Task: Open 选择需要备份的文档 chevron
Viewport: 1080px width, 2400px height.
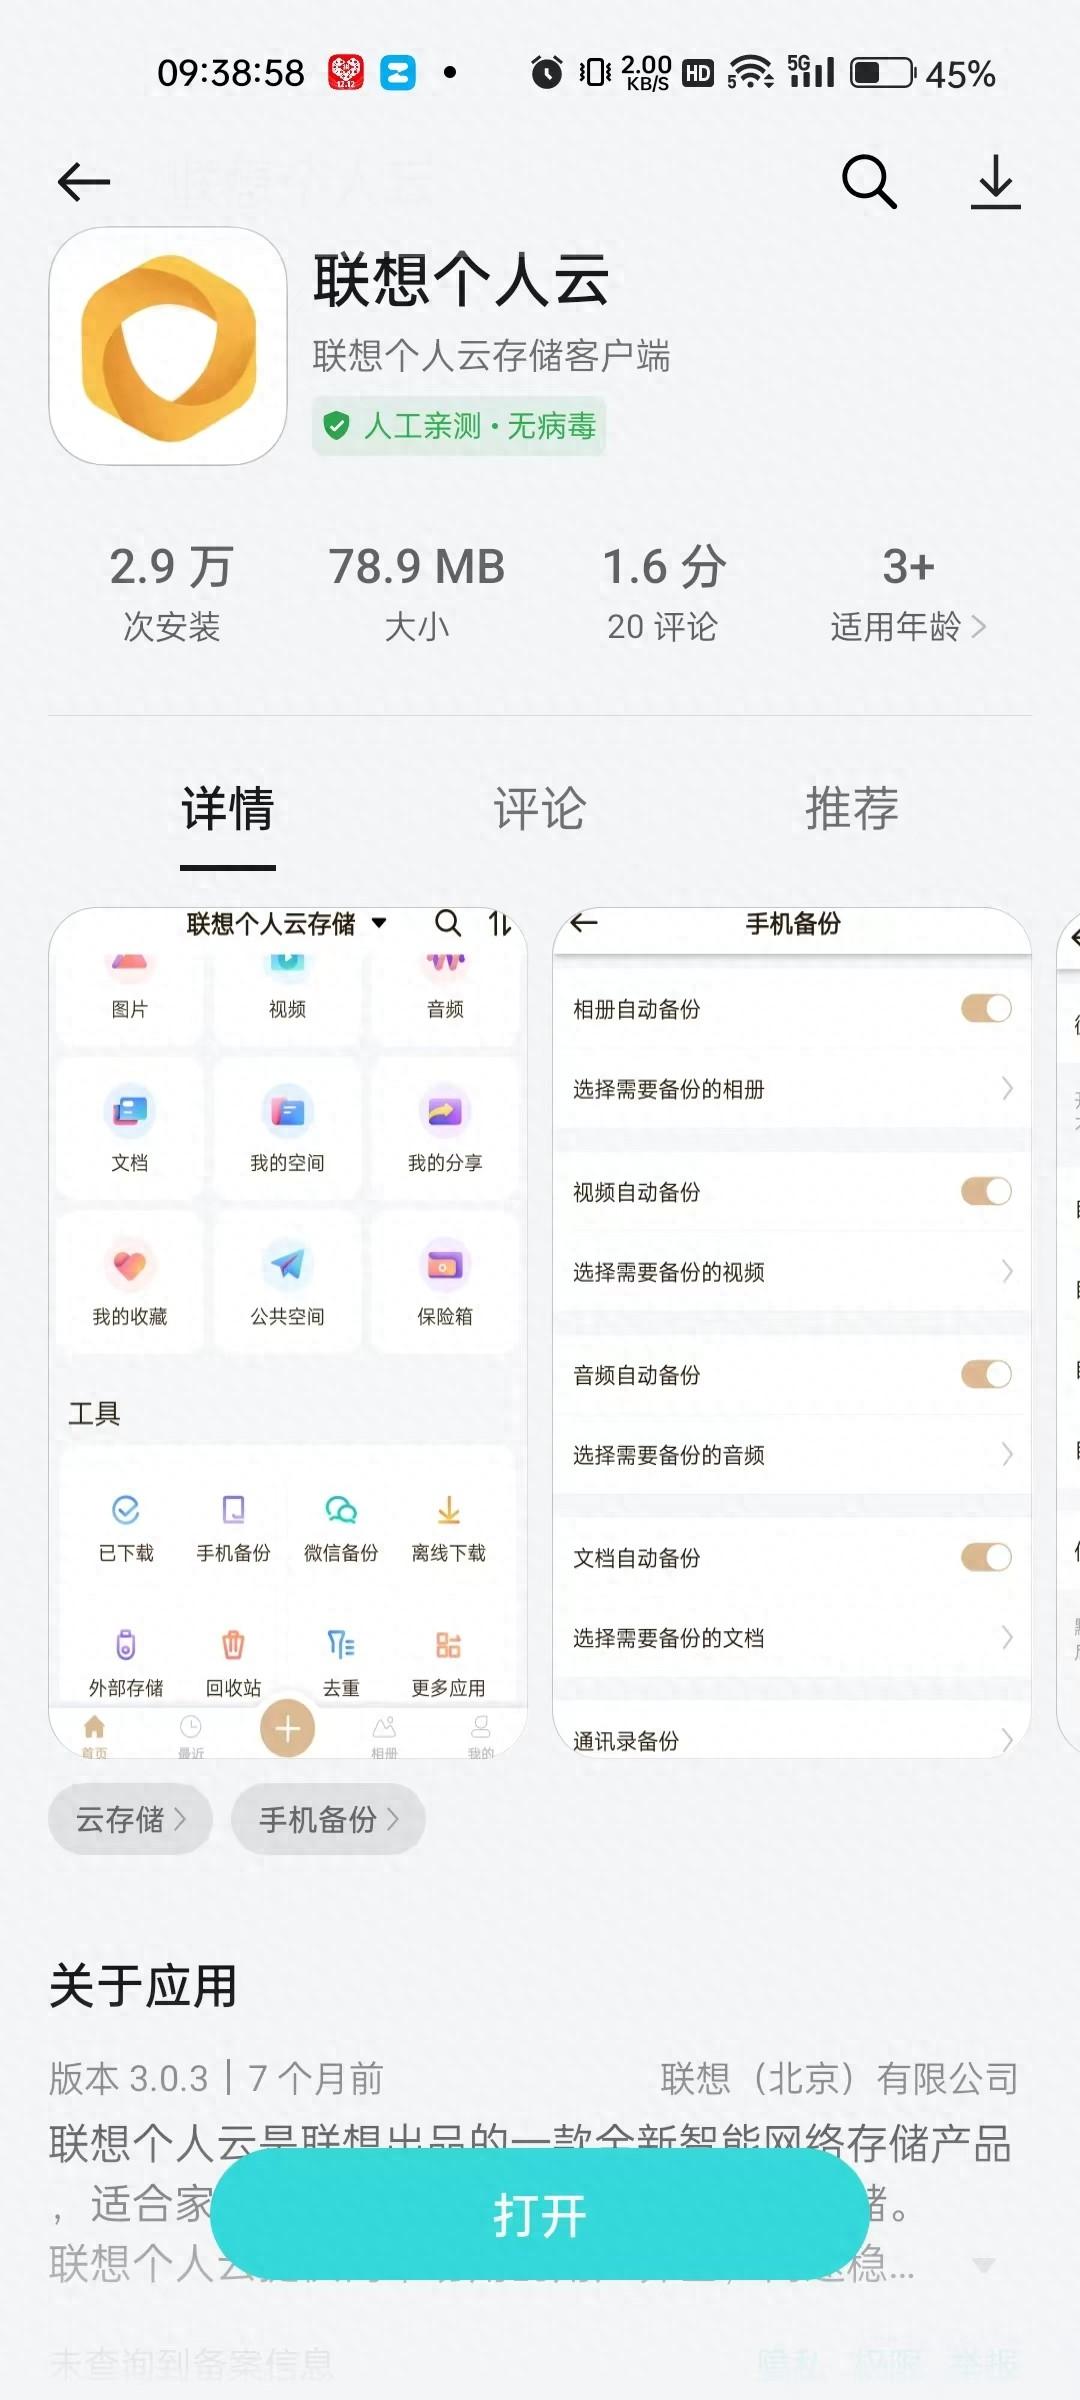Action: [1007, 1637]
